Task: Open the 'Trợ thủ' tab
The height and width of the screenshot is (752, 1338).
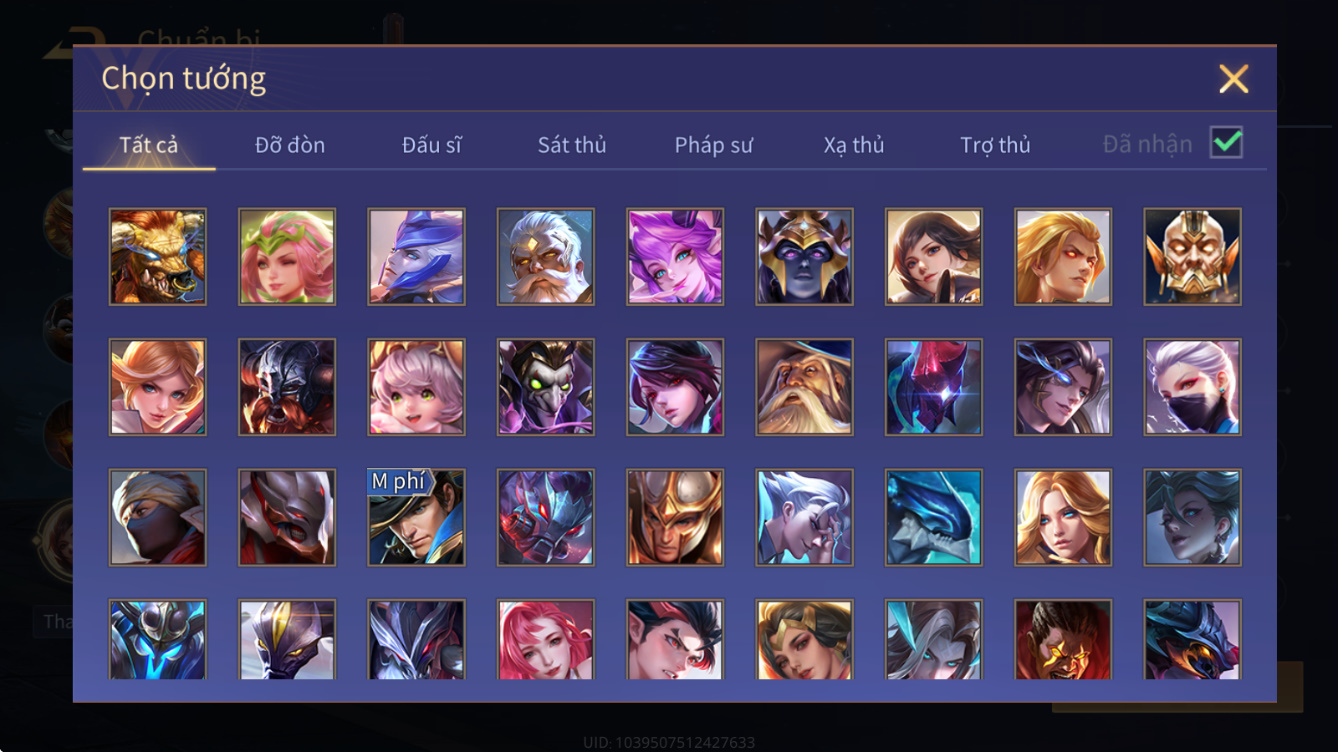Action: click(x=995, y=145)
